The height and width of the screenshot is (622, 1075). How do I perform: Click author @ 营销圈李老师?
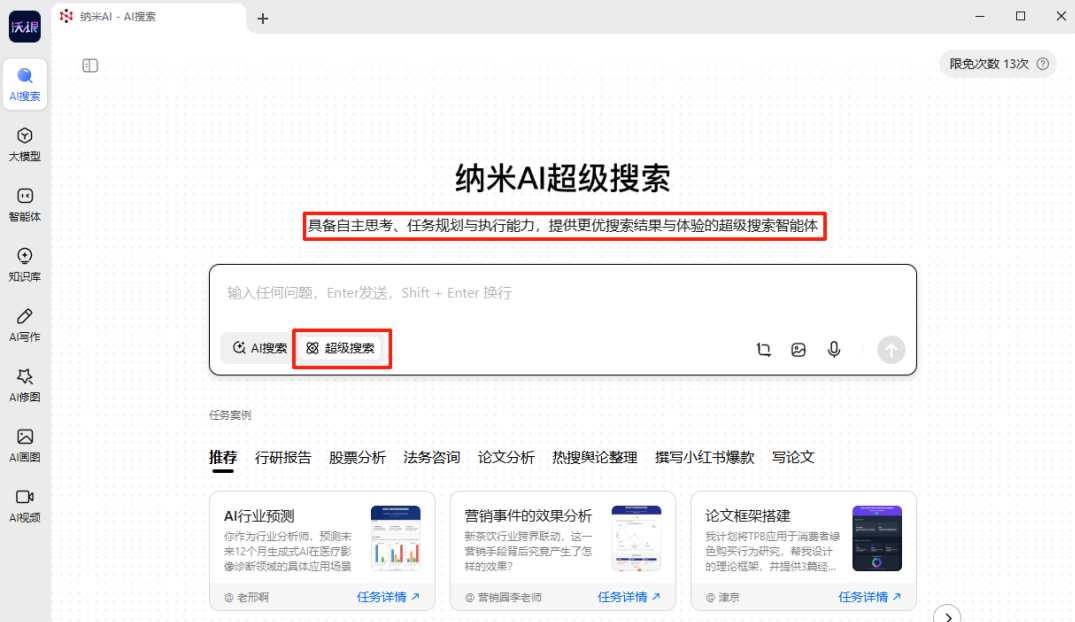point(503,597)
